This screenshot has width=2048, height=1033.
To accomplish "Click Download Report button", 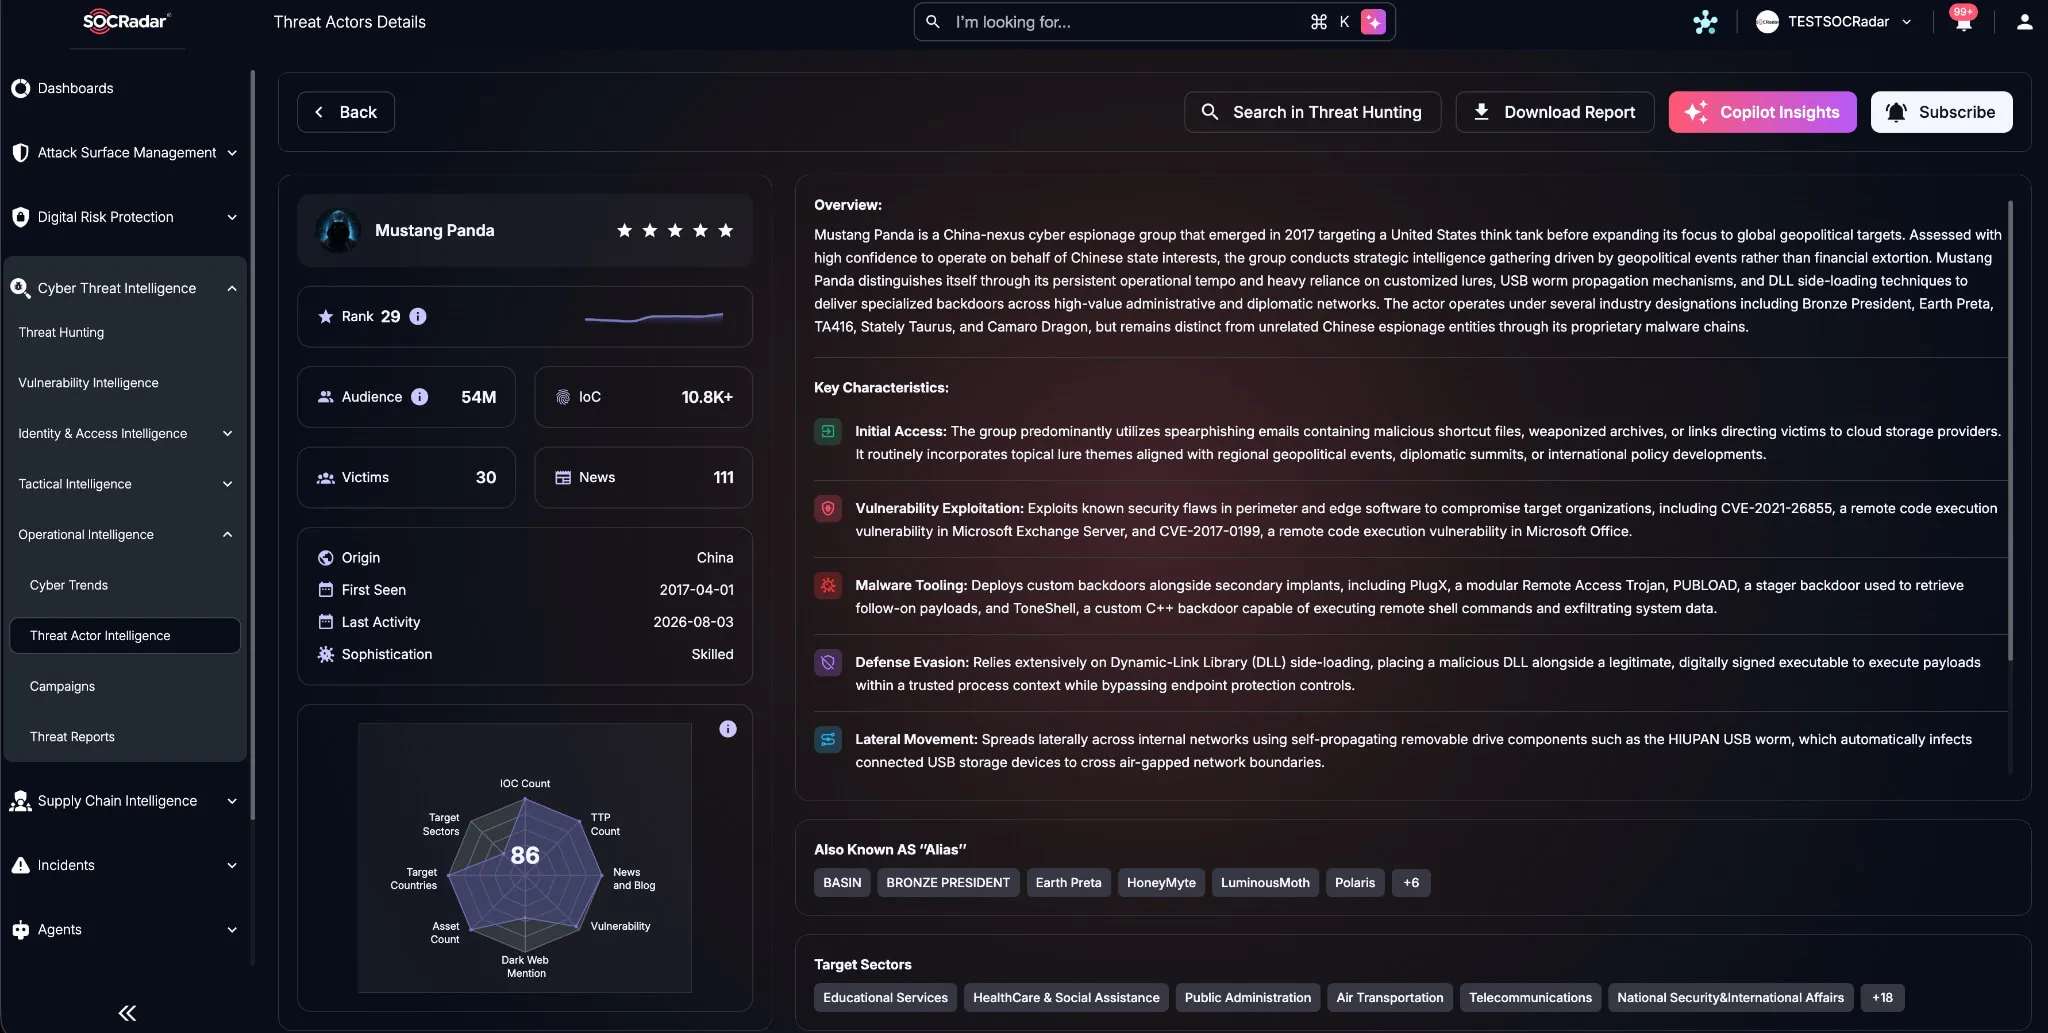I will (x=1554, y=112).
